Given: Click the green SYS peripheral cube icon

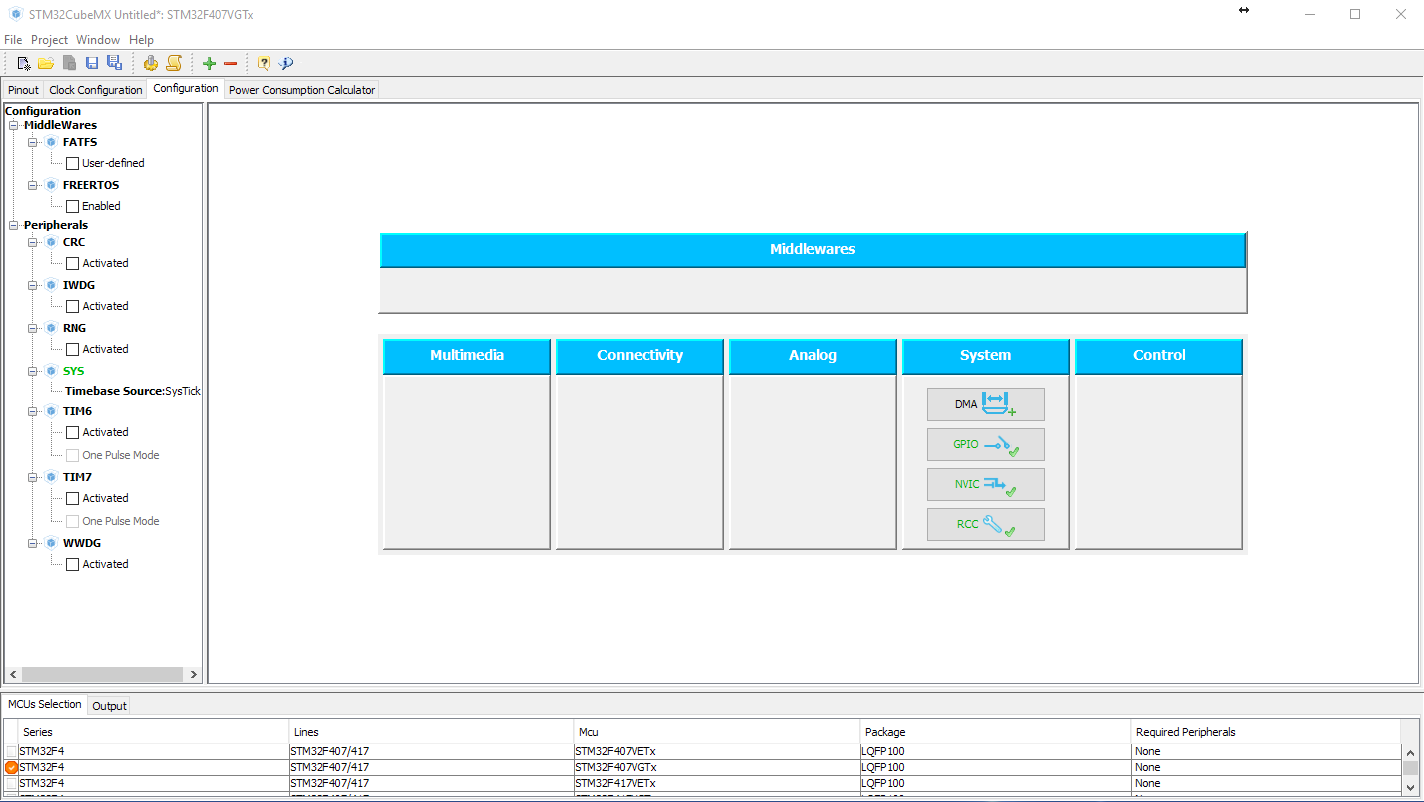Looking at the screenshot, I should [51, 371].
